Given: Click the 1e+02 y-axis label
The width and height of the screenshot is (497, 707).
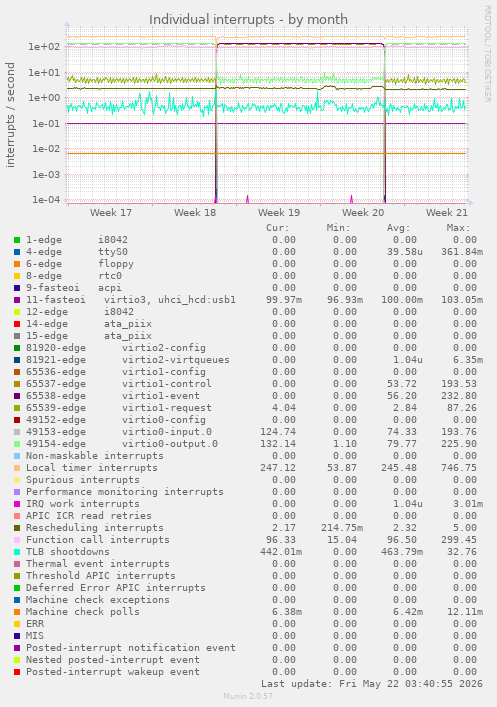Looking at the screenshot, I should [44, 46].
